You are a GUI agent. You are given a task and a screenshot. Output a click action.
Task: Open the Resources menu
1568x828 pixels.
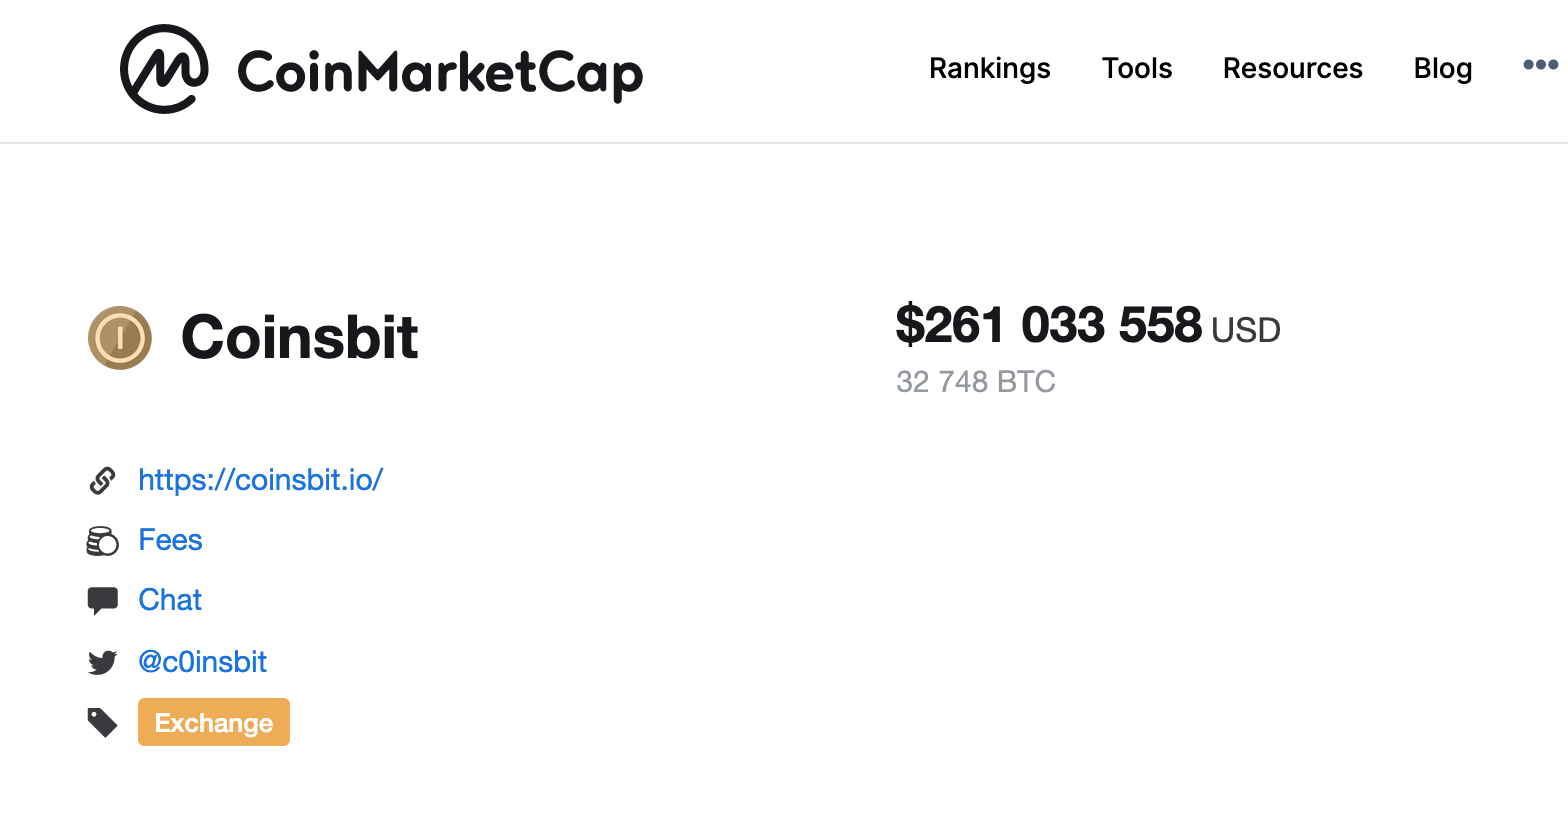coord(1292,68)
